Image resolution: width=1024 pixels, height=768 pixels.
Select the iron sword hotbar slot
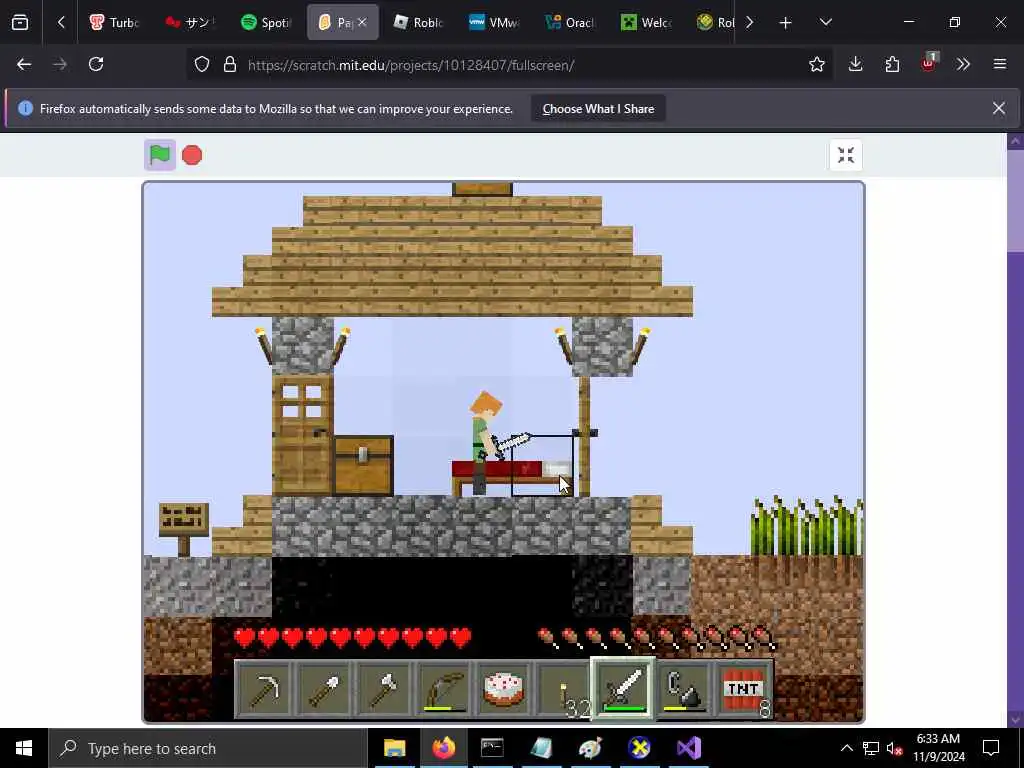(x=623, y=689)
